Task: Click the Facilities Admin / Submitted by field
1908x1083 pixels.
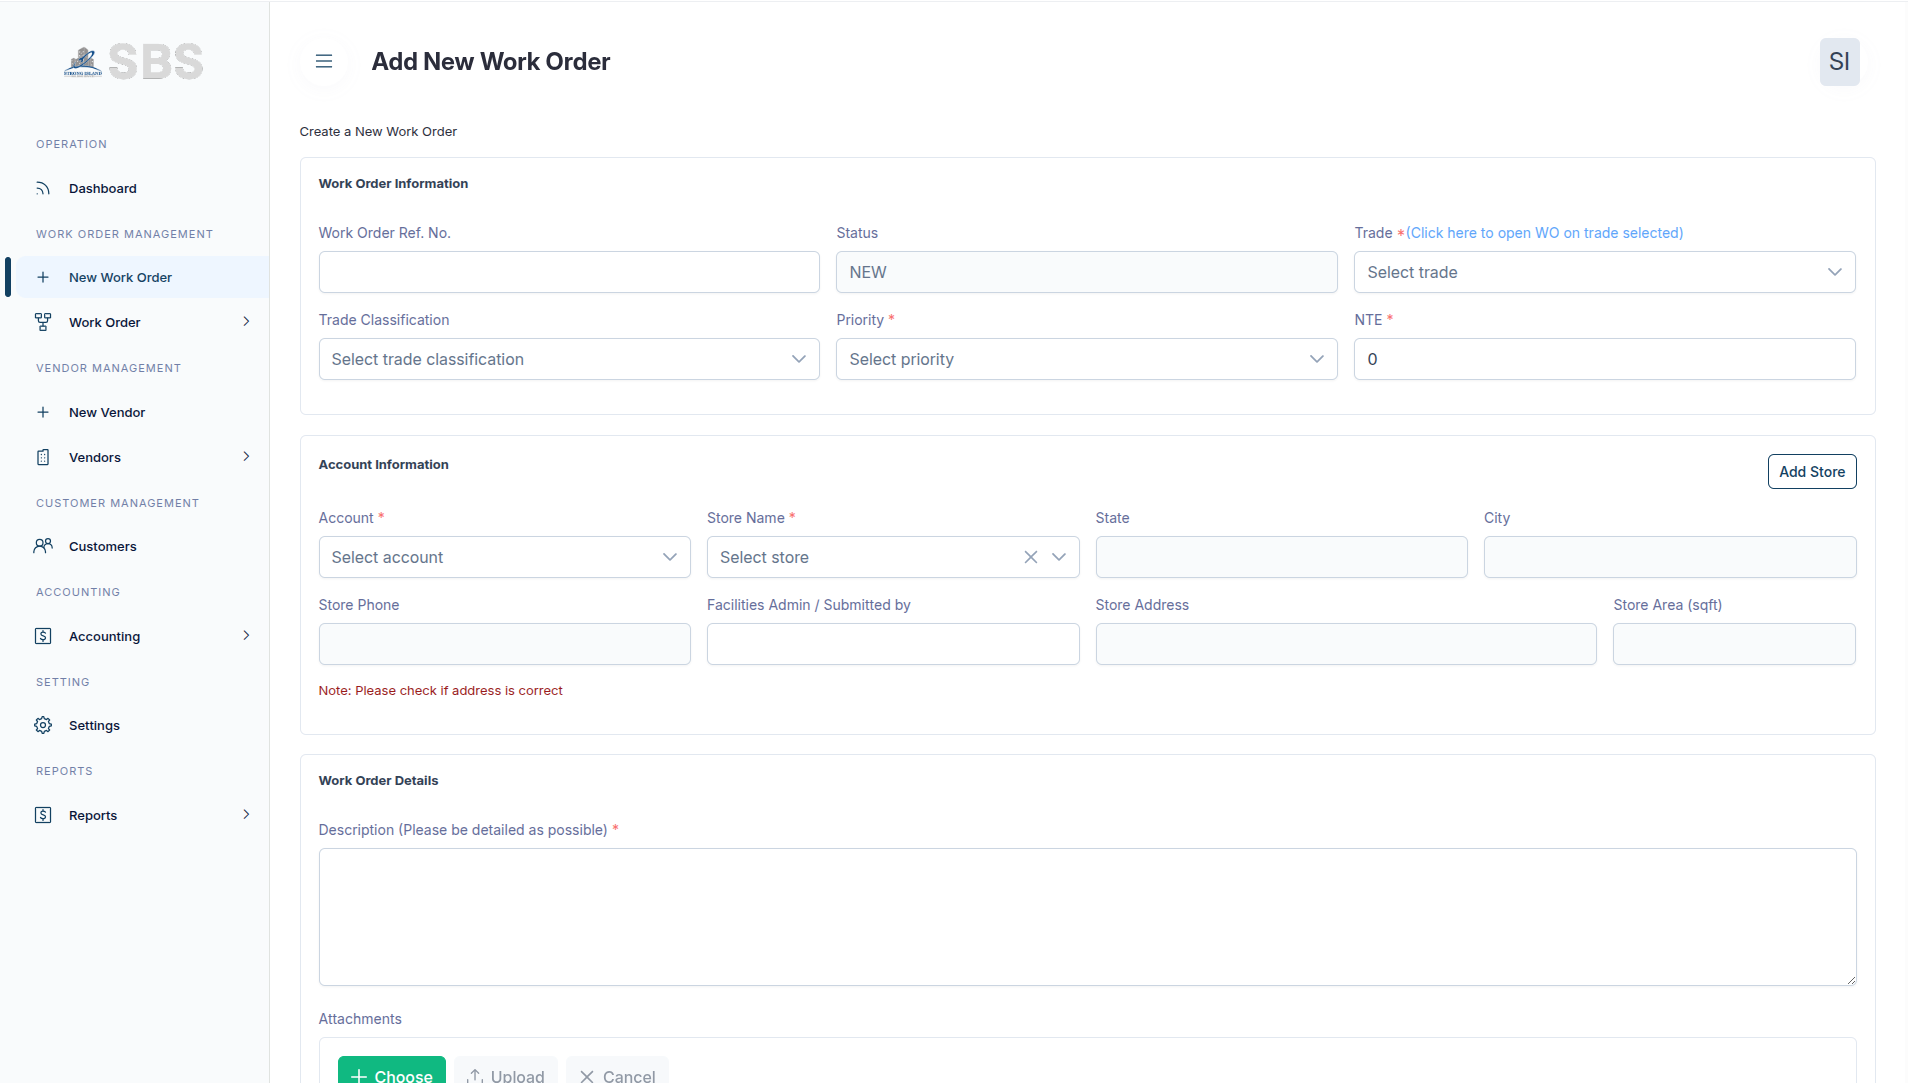Action: tap(893, 644)
